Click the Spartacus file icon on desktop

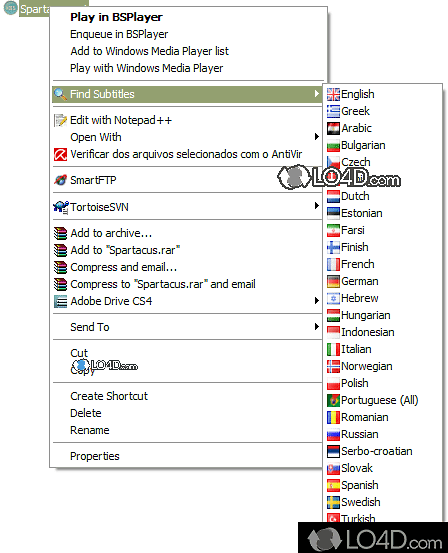click(10, 8)
